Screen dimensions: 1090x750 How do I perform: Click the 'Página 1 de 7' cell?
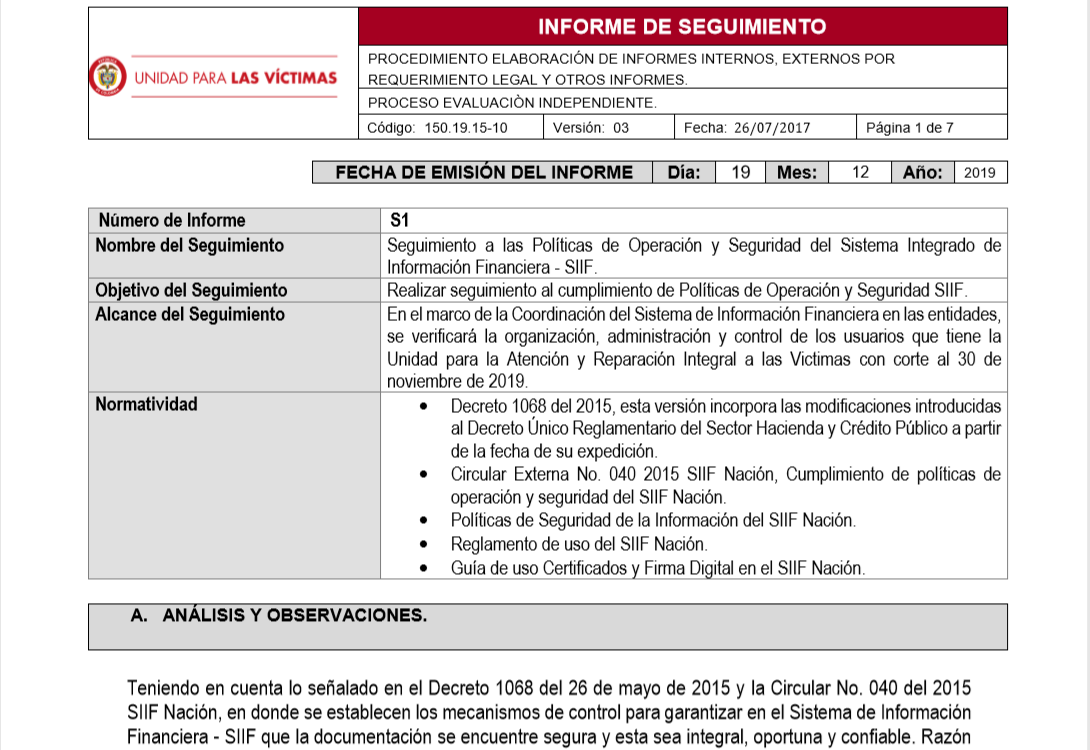point(932,127)
